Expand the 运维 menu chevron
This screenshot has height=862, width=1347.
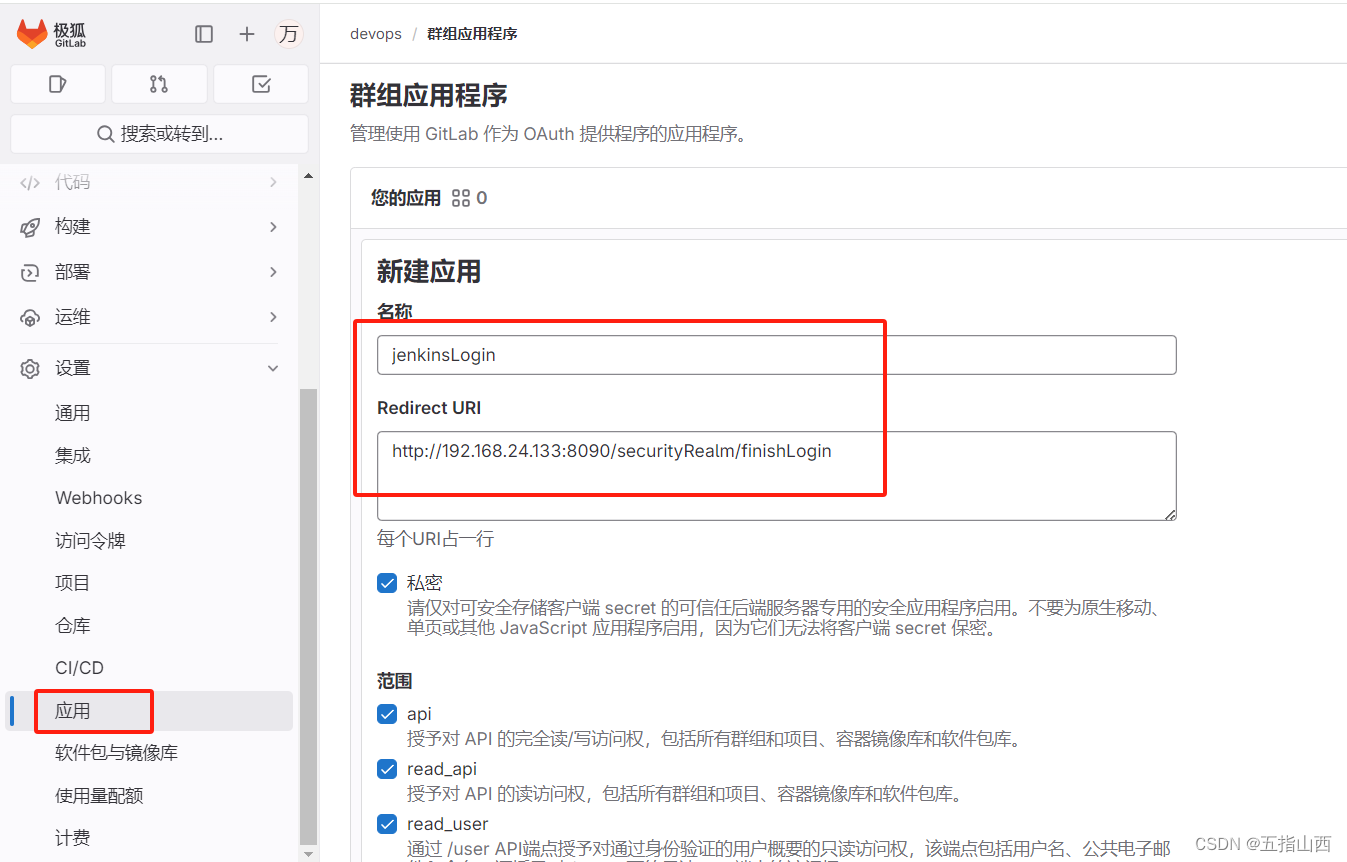coord(273,317)
